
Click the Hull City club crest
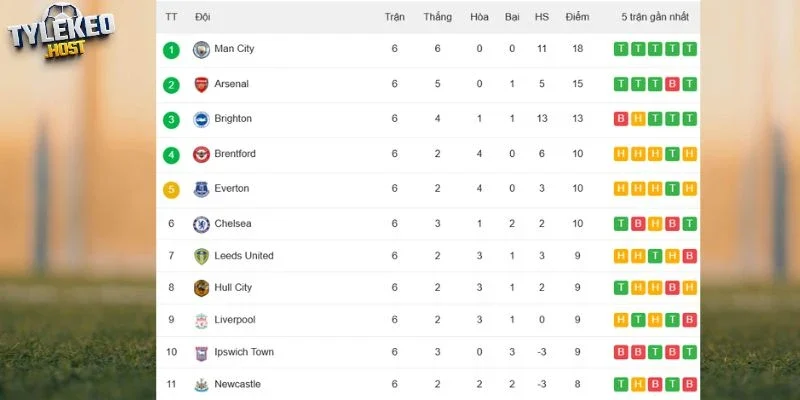(202, 288)
